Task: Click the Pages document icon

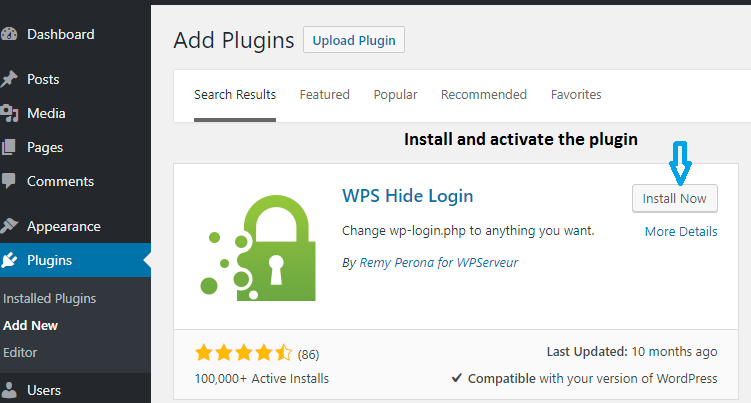Action: 9,147
